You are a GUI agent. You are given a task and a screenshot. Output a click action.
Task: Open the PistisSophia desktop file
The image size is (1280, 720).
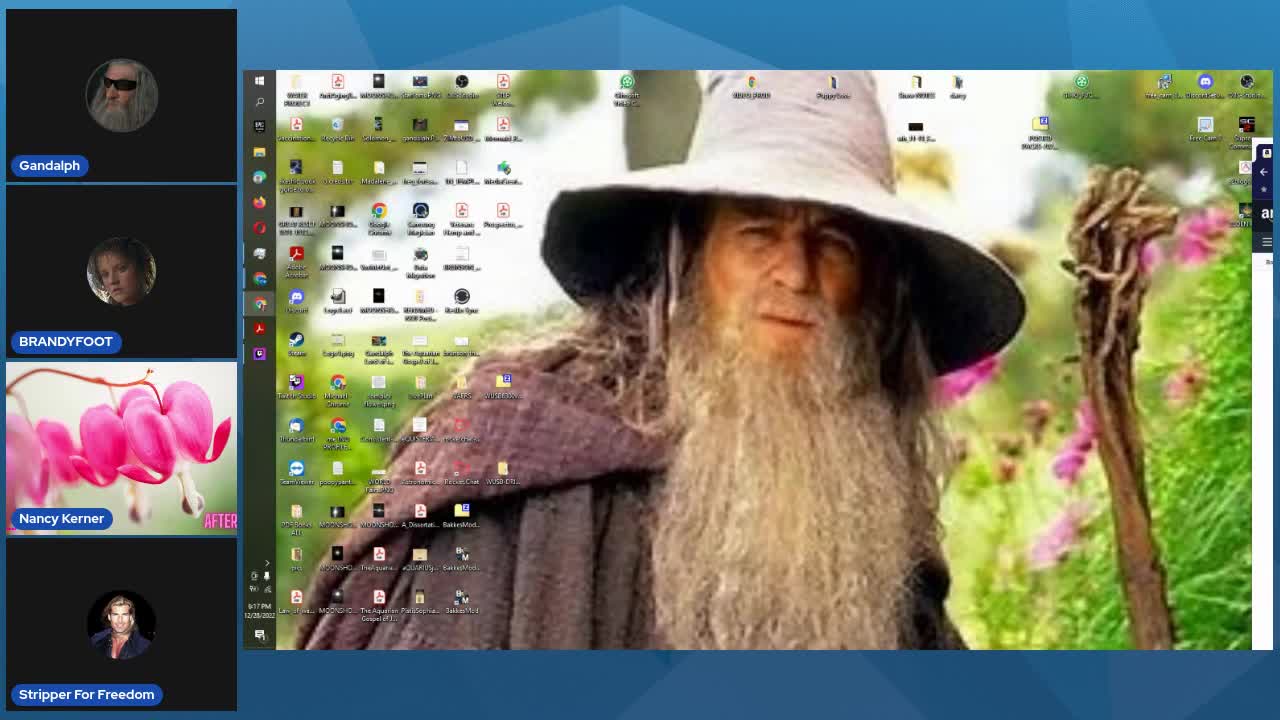pyautogui.click(x=421, y=603)
